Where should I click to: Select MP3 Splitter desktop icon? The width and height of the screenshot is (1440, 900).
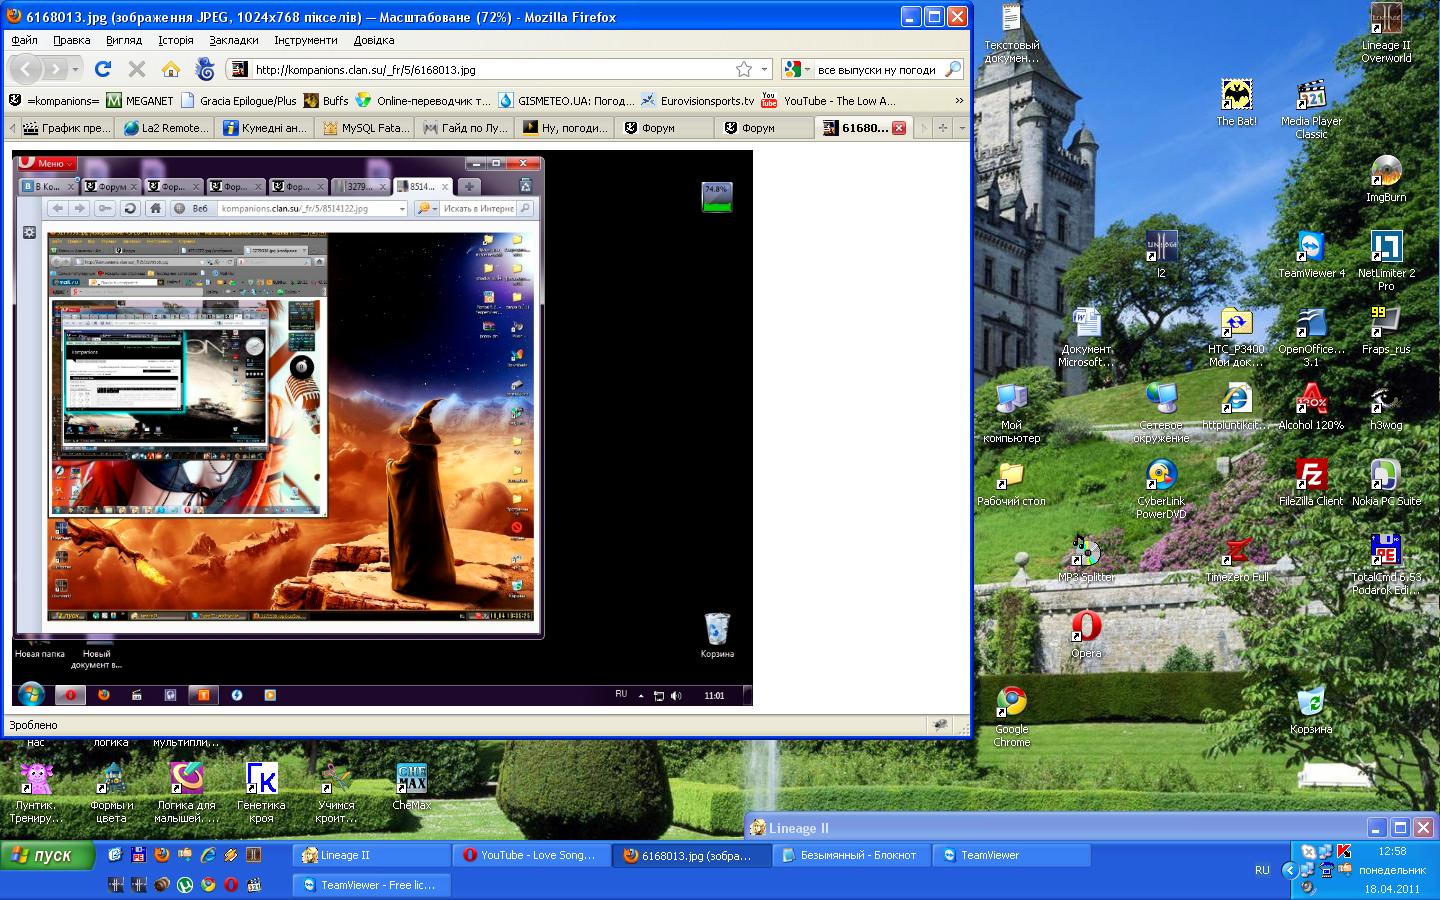click(x=1086, y=559)
